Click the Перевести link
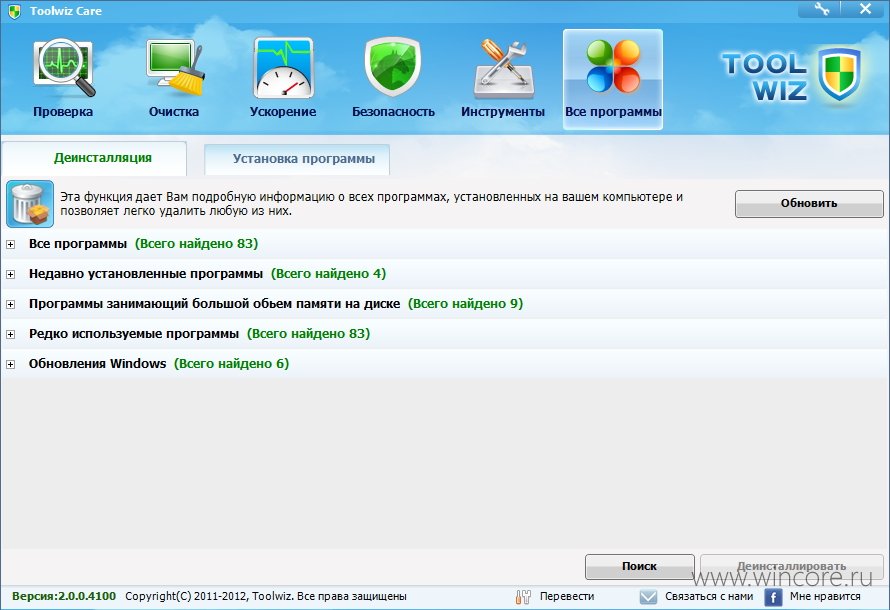 [x=566, y=596]
